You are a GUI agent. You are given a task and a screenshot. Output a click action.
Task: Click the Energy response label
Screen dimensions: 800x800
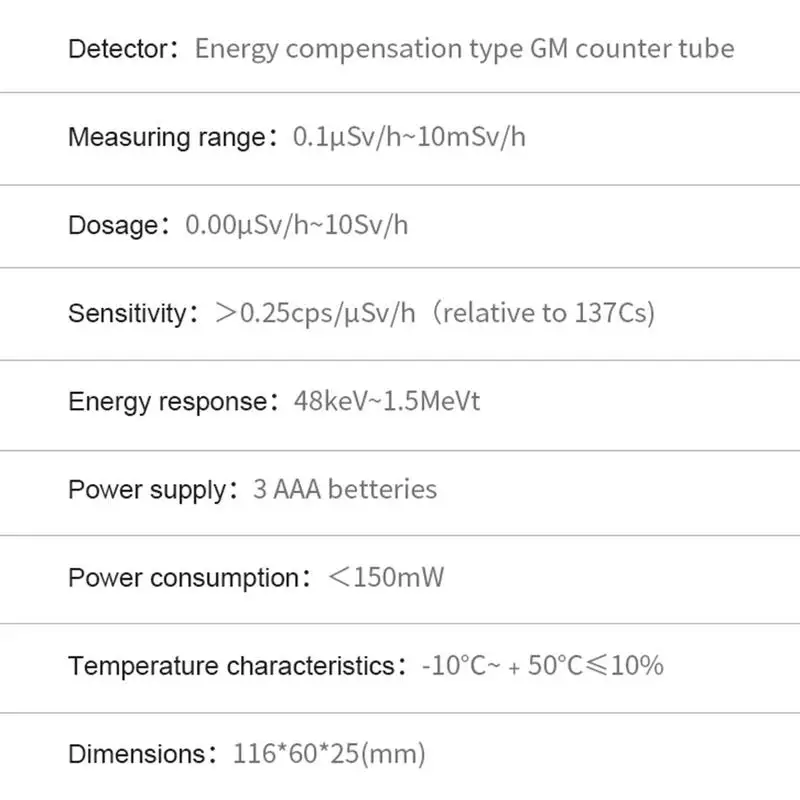point(168,402)
